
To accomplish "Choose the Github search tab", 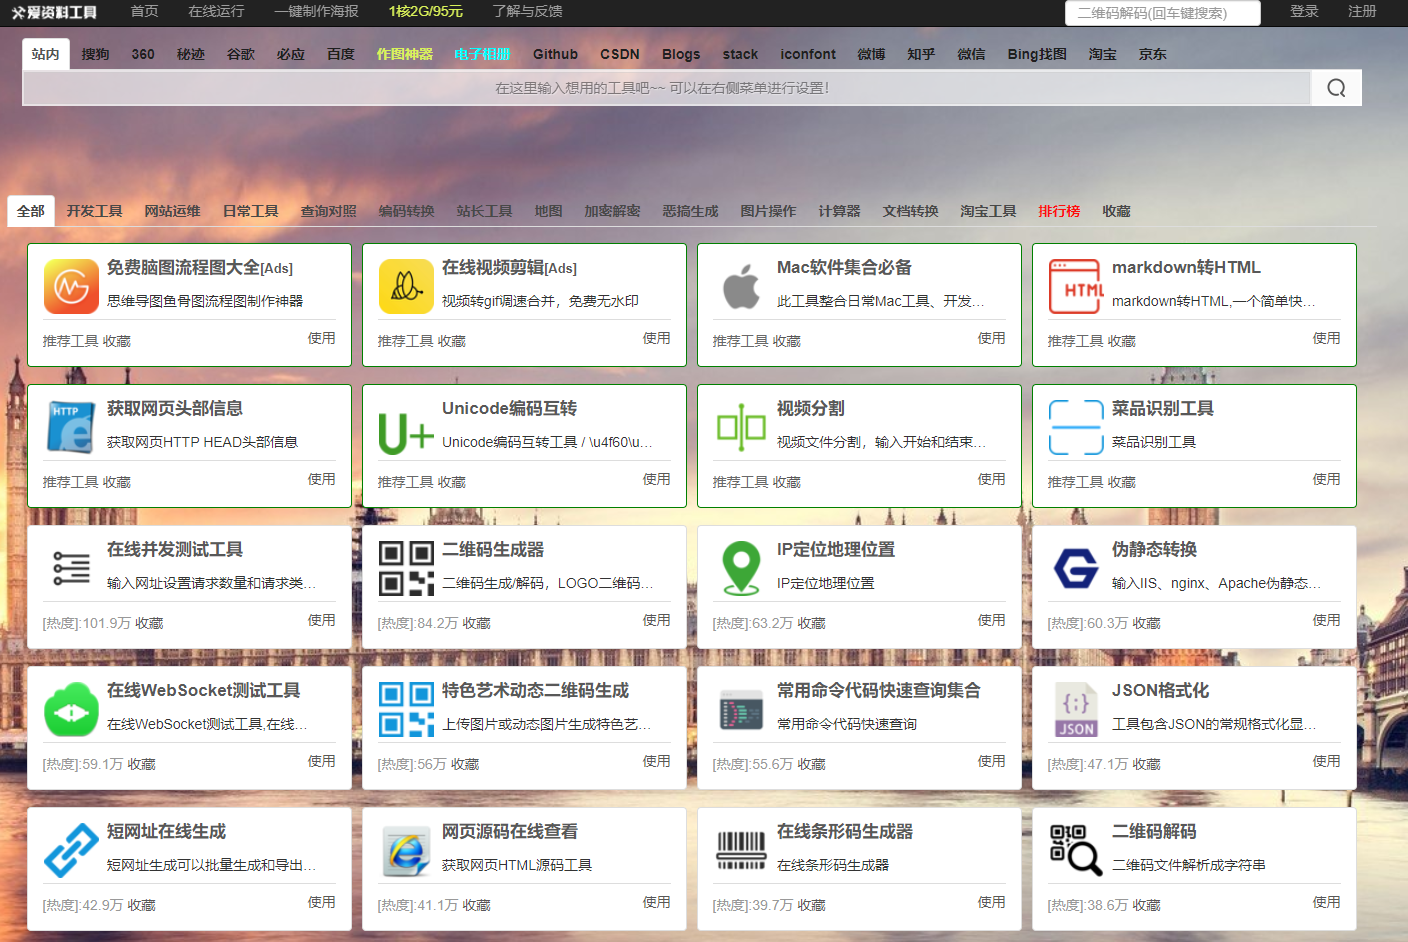I will 555,54.
